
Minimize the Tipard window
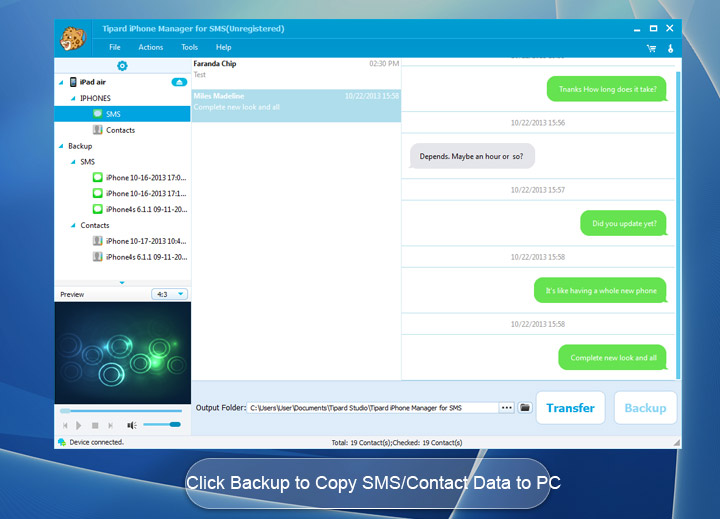636,29
